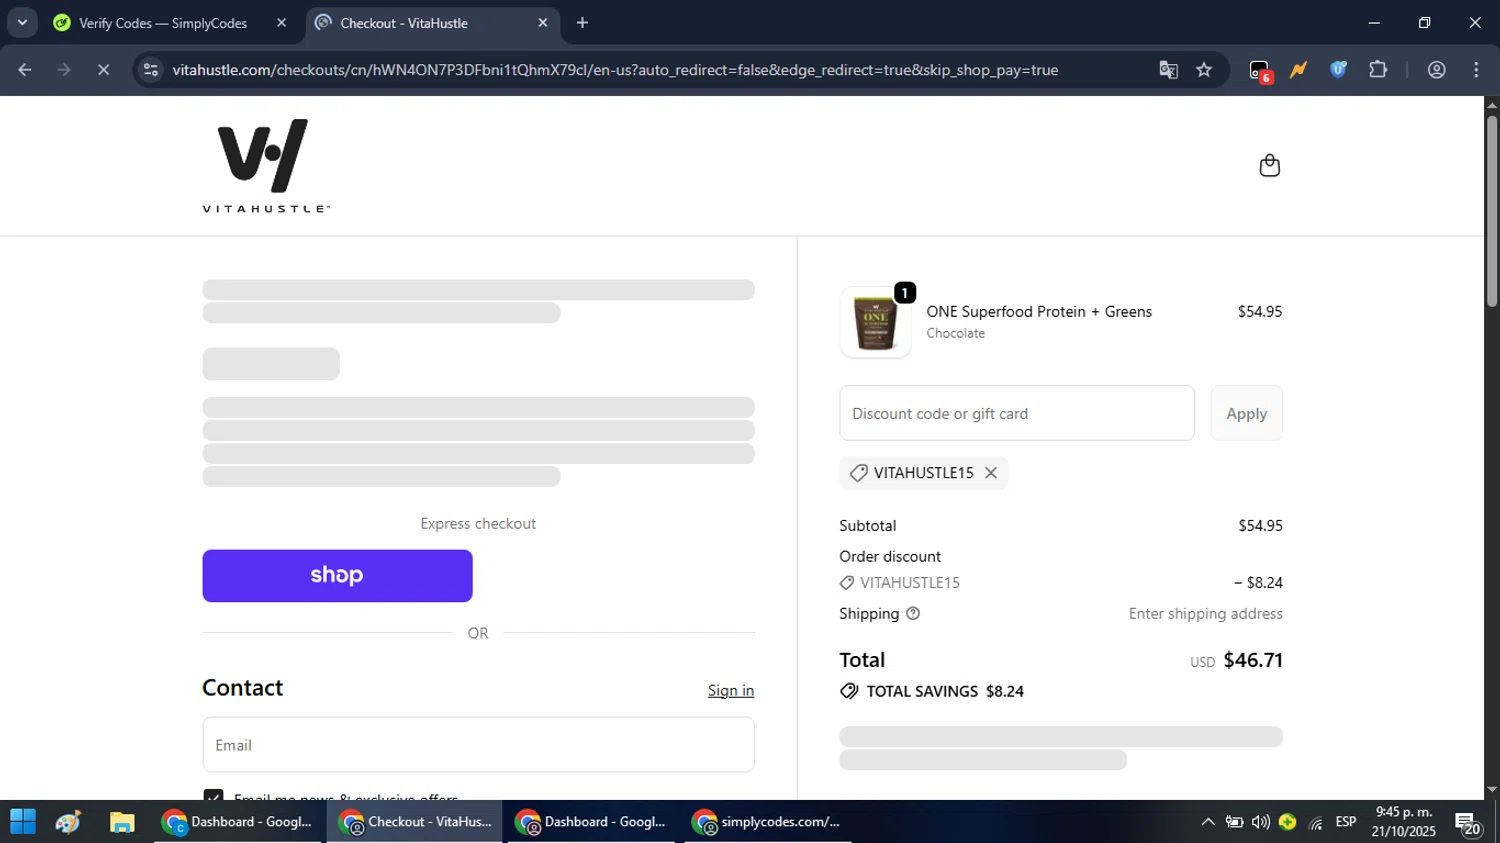This screenshot has height=843, width=1500.
Task: Open the Wi-Fi network tray icon
Action: click(x=1316, y=822)
